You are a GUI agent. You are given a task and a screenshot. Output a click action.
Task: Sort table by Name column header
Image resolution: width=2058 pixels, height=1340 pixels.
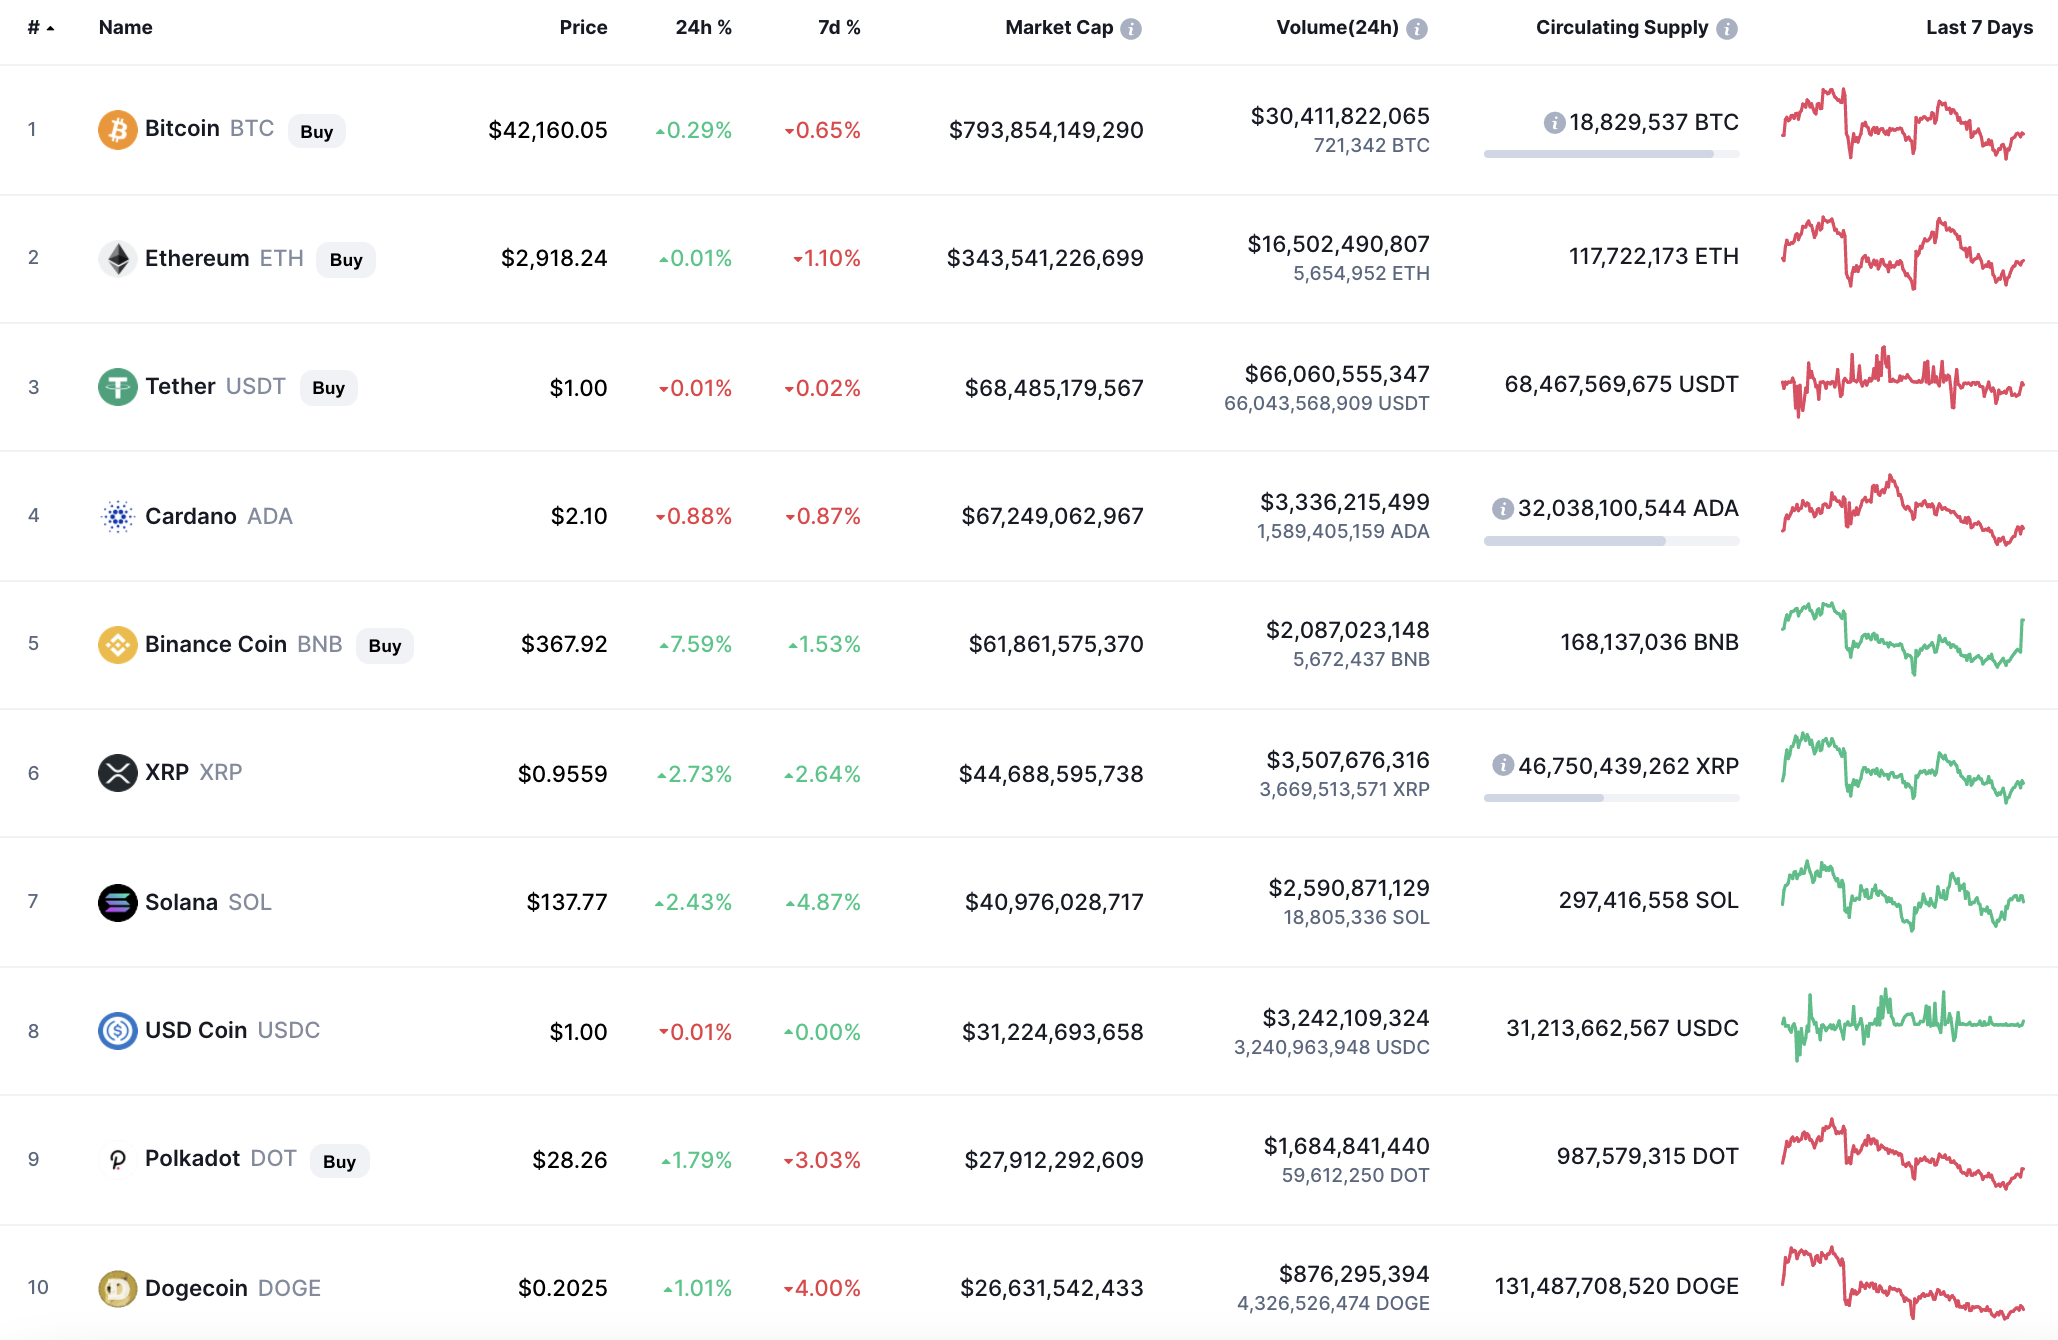pyautogui.click(x=125, y=28)
